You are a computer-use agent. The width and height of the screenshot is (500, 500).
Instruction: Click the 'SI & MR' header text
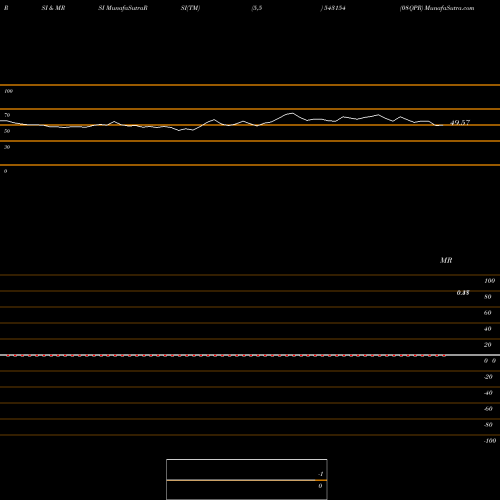[x=53, y=8]
